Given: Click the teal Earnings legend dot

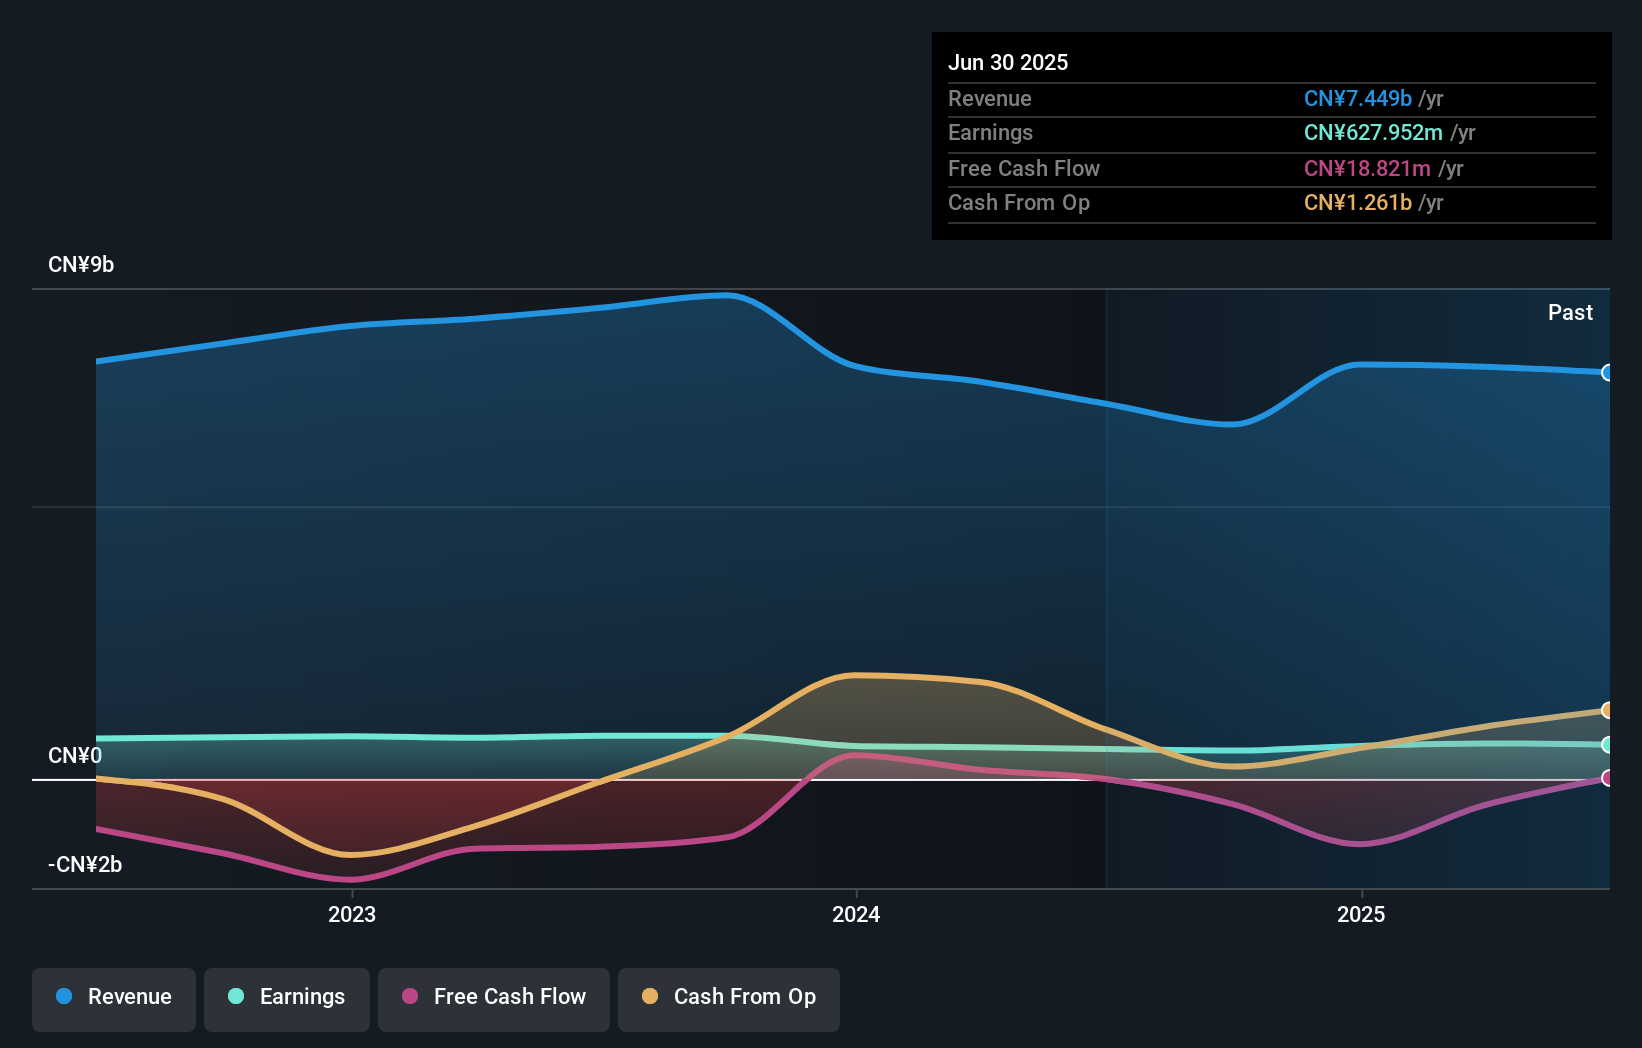Looking at the screenshot, I should (x=236, y=997).
